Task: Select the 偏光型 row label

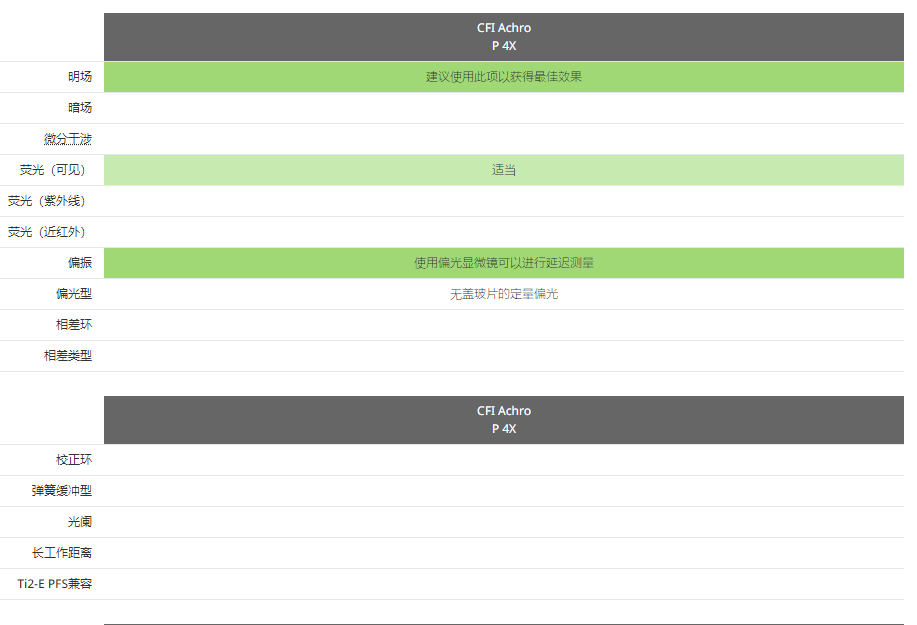Action: tap(74, 293)
